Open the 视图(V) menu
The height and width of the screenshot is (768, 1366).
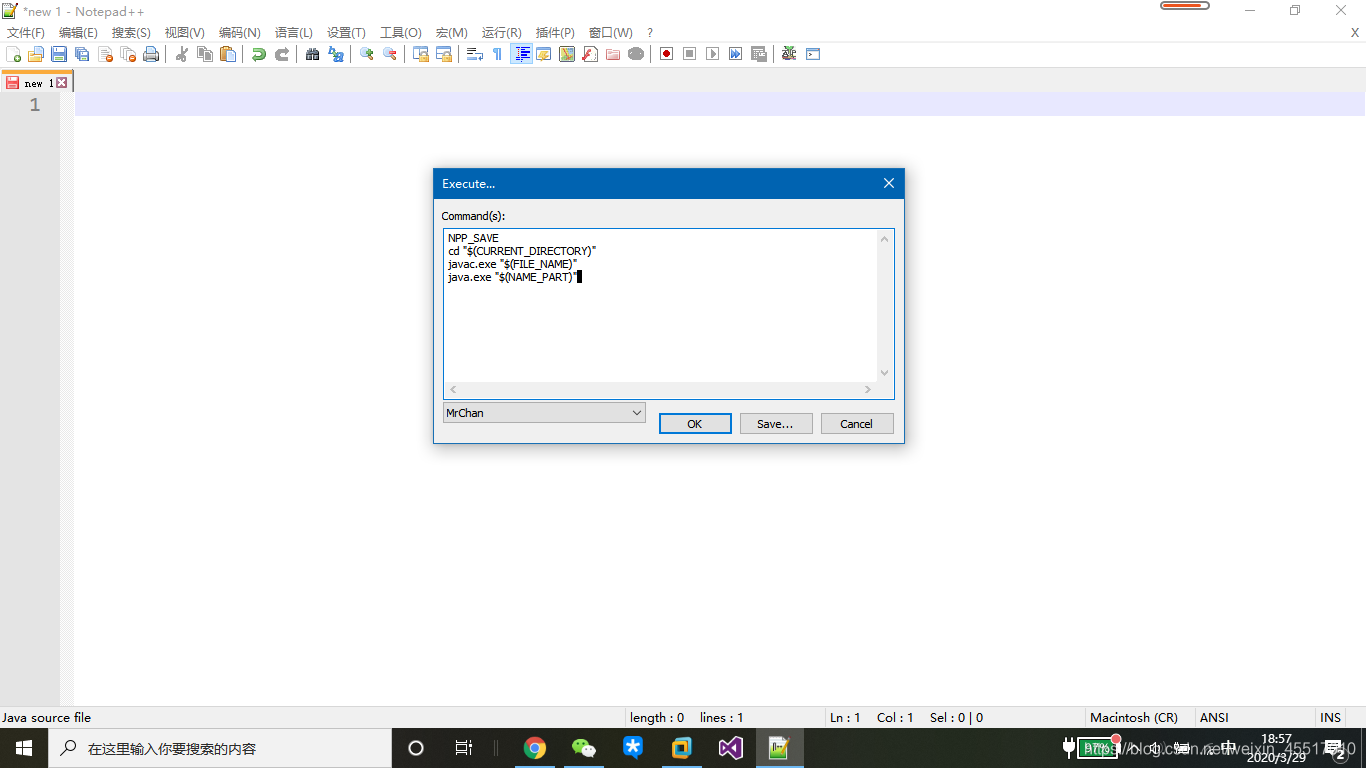coord(185,33)
